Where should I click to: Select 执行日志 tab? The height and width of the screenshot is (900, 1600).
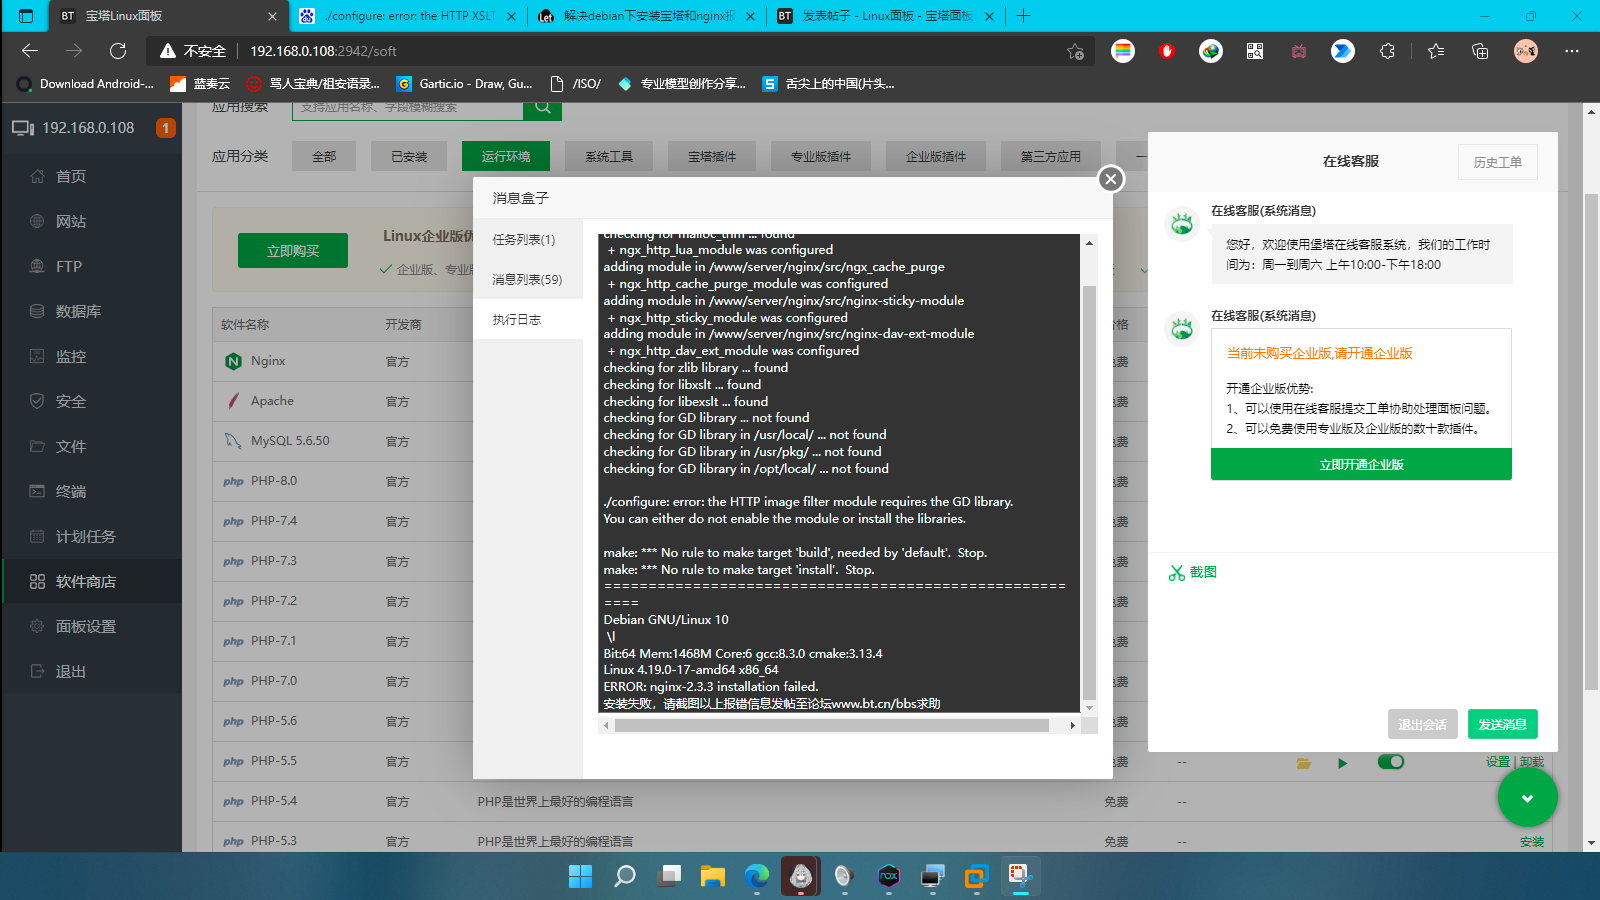click(x=528, y=320)
